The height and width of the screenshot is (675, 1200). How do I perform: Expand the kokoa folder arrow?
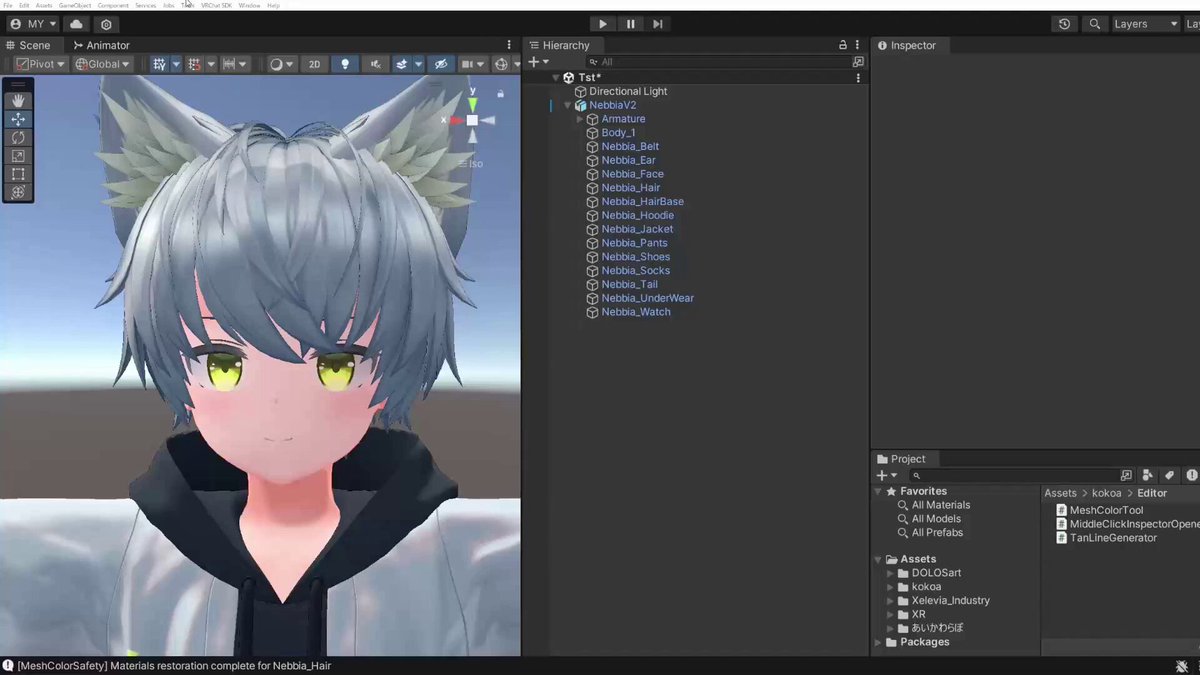(x=891, y=587)
